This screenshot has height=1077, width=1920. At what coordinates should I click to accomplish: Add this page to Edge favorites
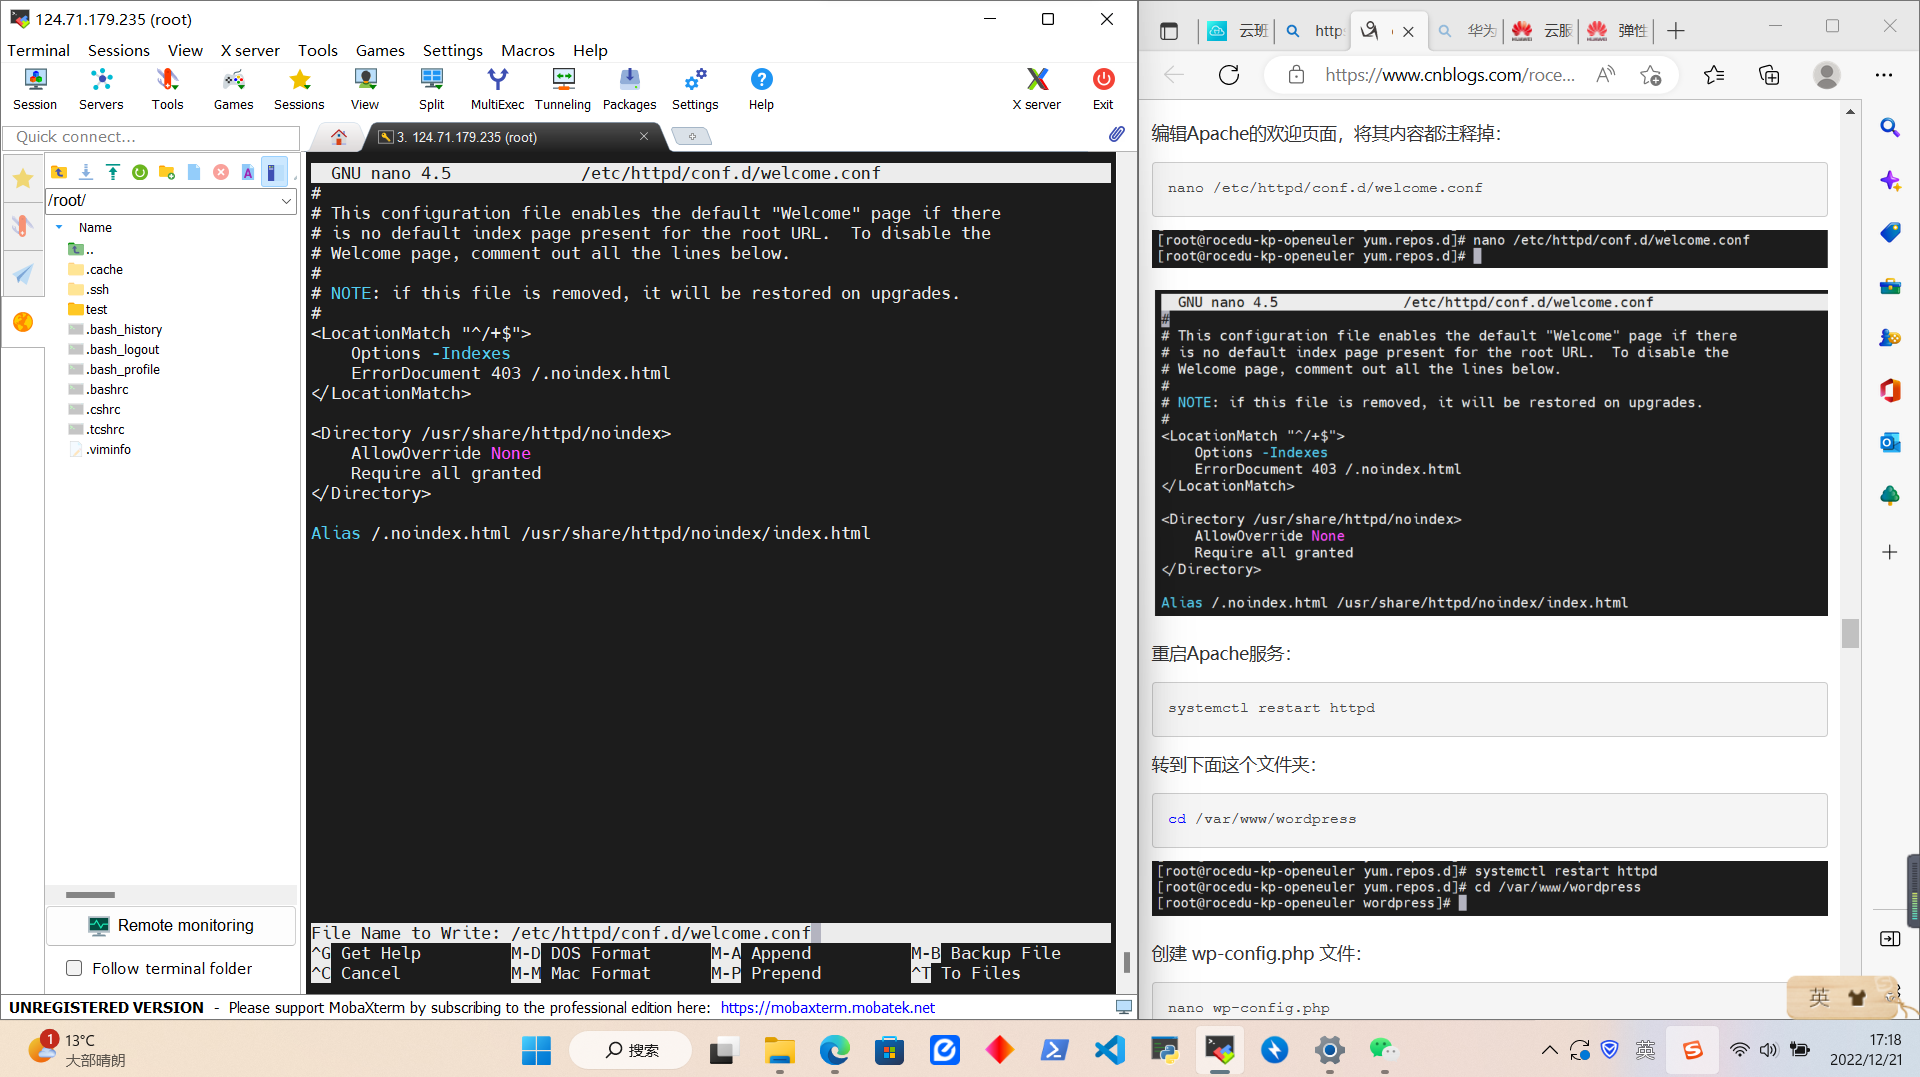pyautogui.click(x=1650, y=75)
